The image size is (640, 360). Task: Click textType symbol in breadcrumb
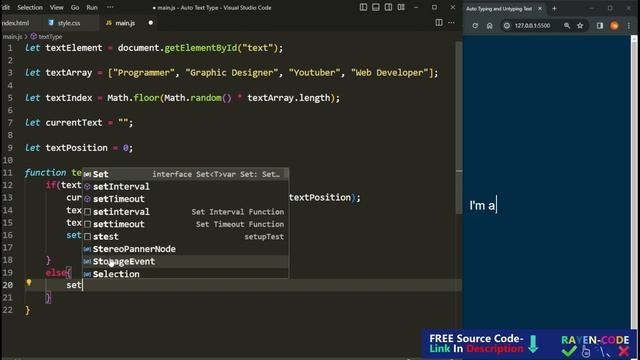tap(47, 37)
